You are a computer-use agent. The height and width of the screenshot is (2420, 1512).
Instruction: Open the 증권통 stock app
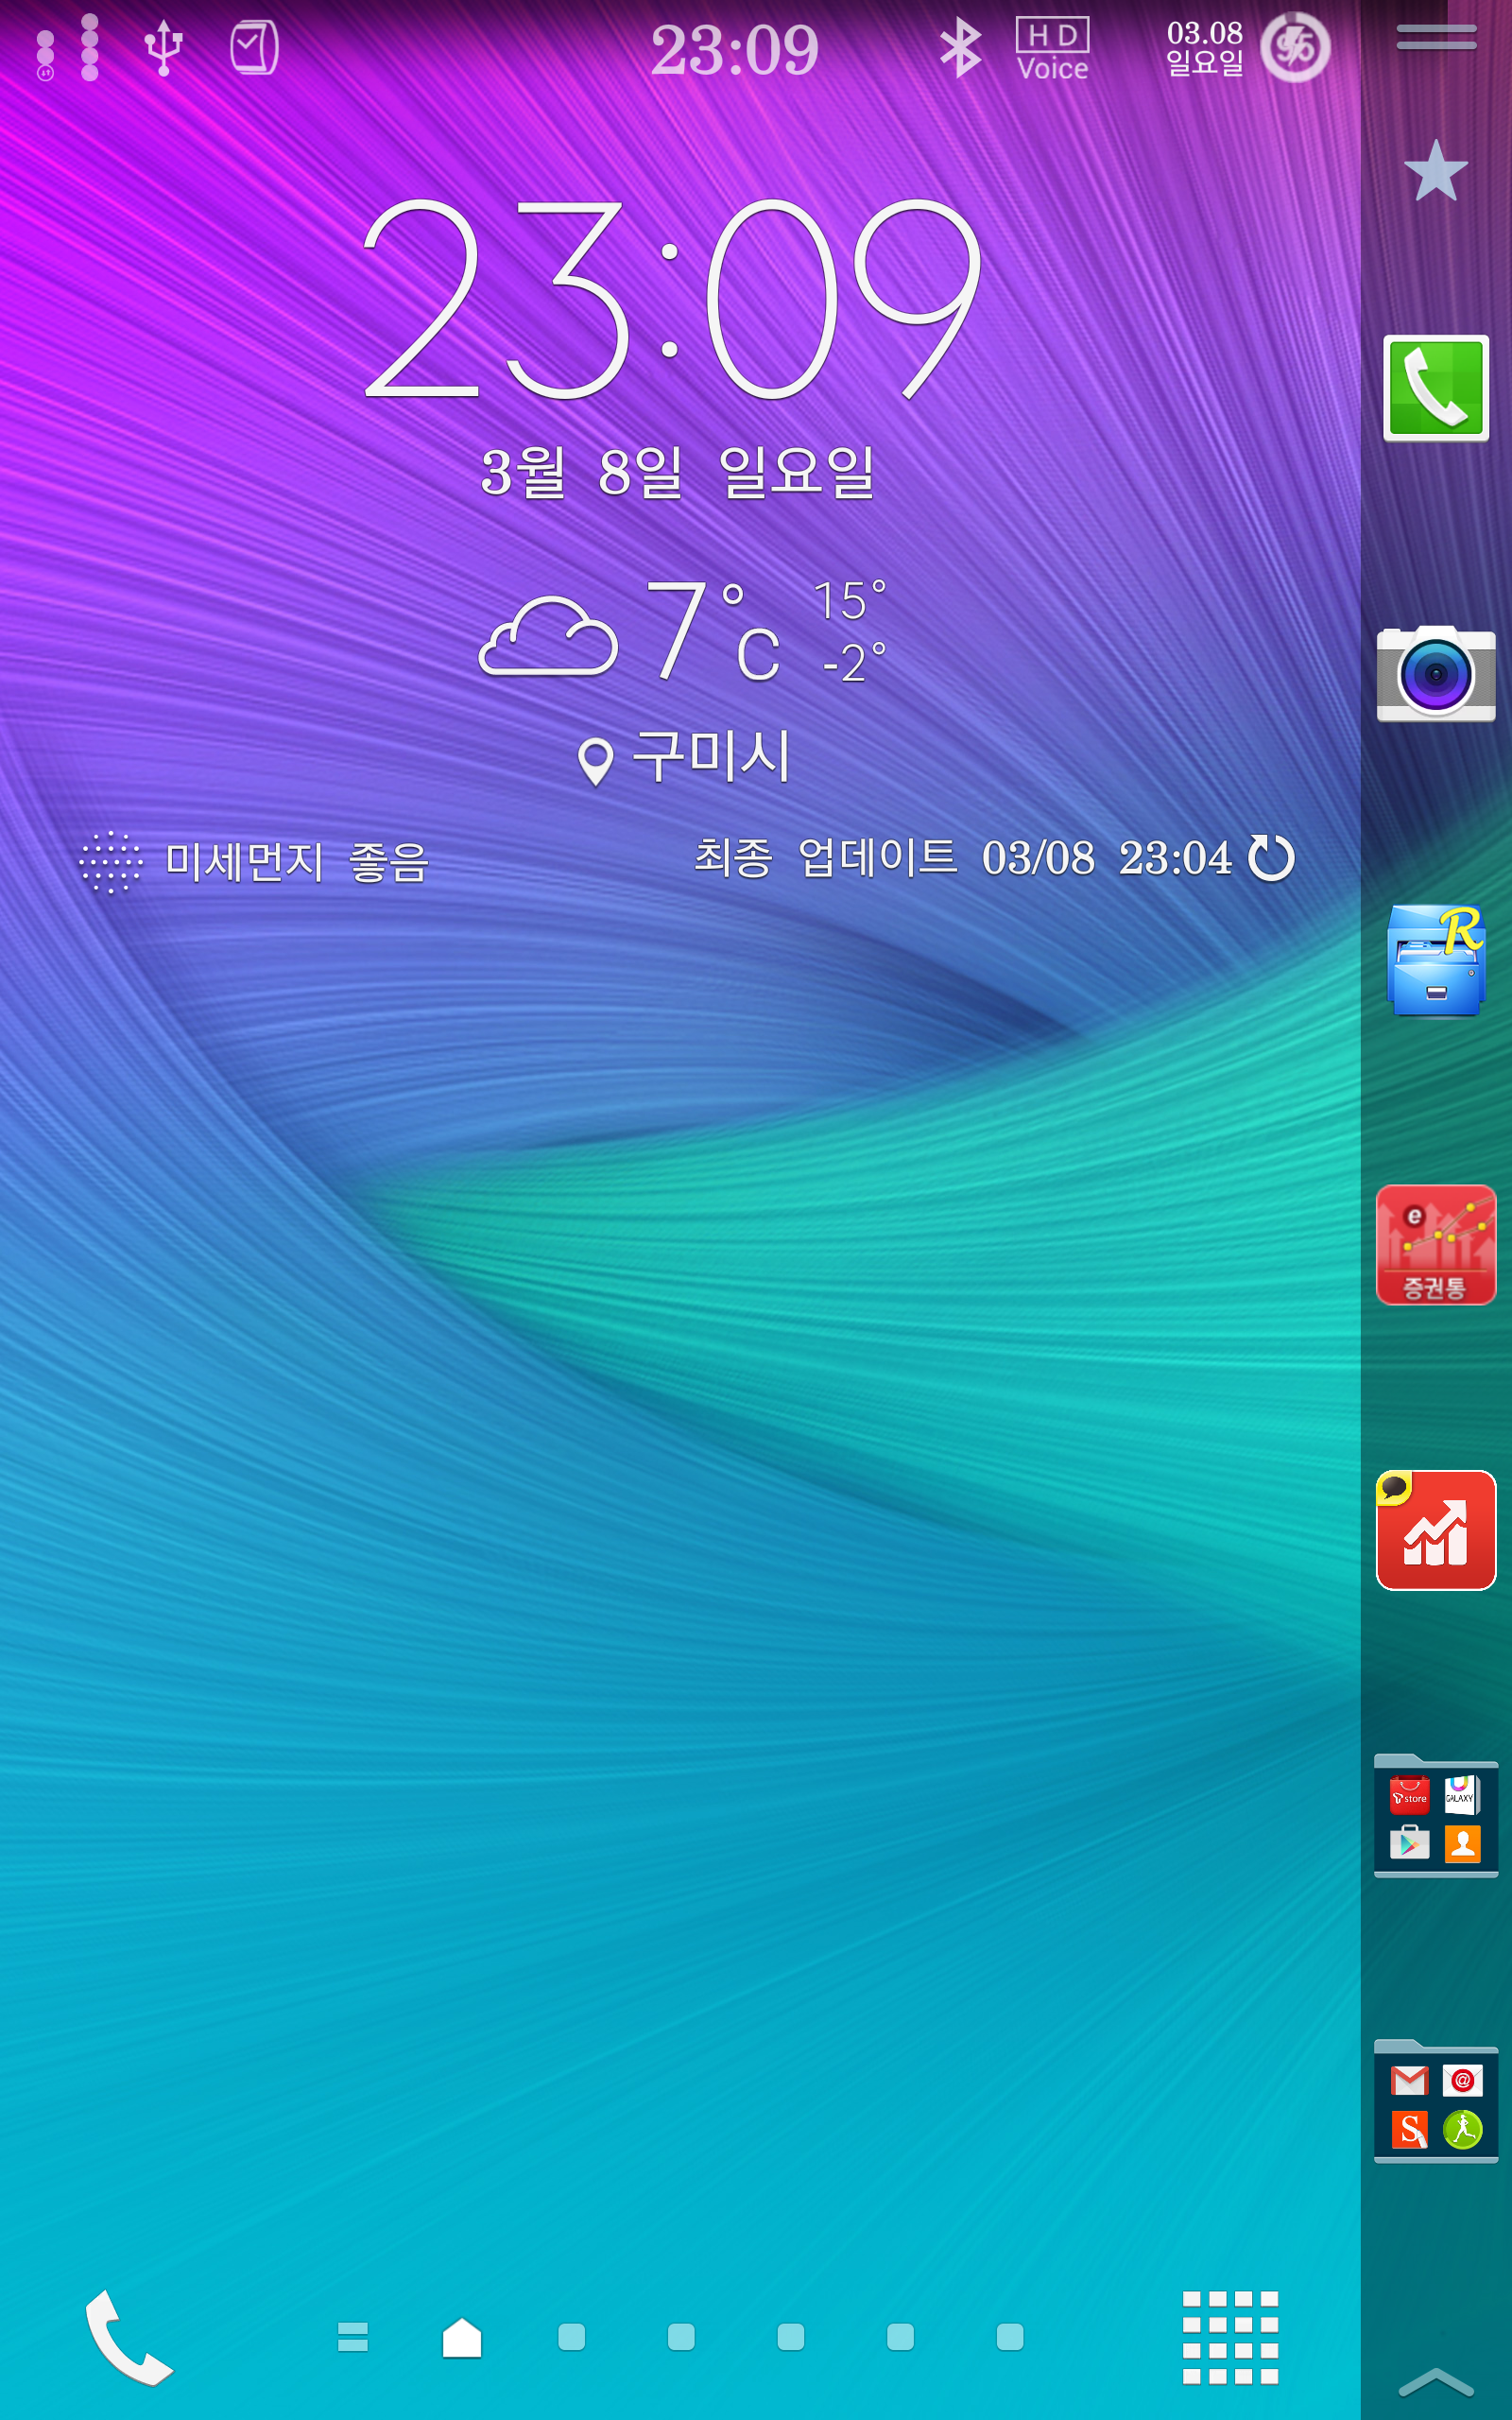click(x=1435, y=1244)
